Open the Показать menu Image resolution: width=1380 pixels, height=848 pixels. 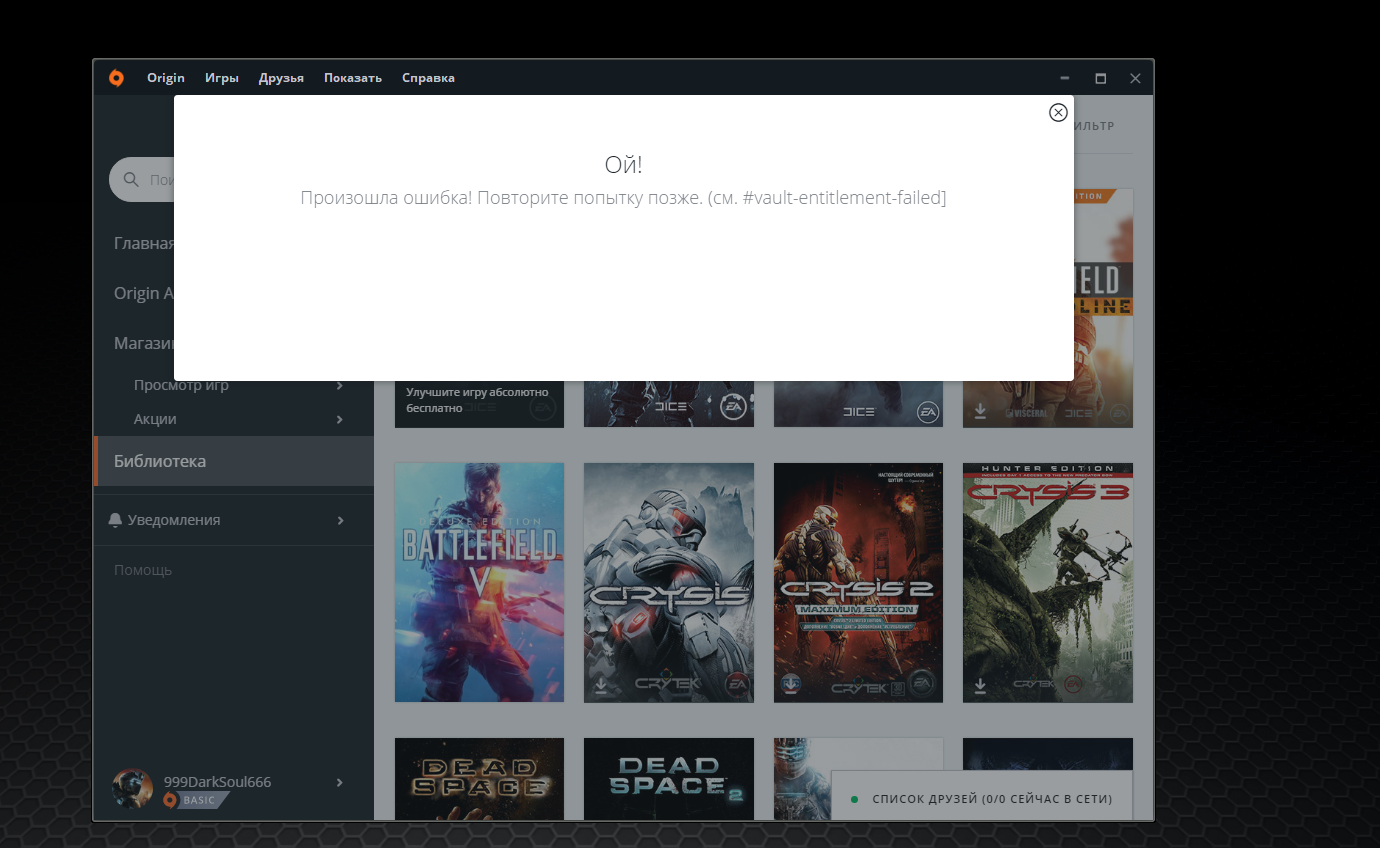[353, 78]
